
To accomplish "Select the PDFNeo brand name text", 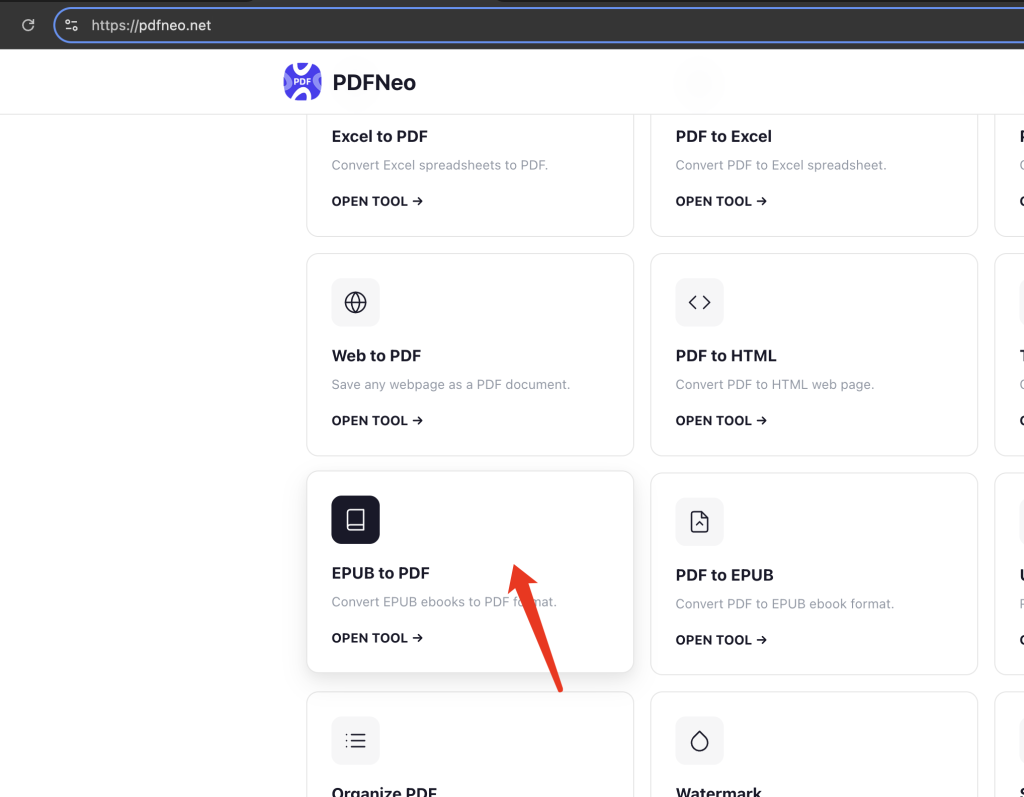I will [374, 82].
